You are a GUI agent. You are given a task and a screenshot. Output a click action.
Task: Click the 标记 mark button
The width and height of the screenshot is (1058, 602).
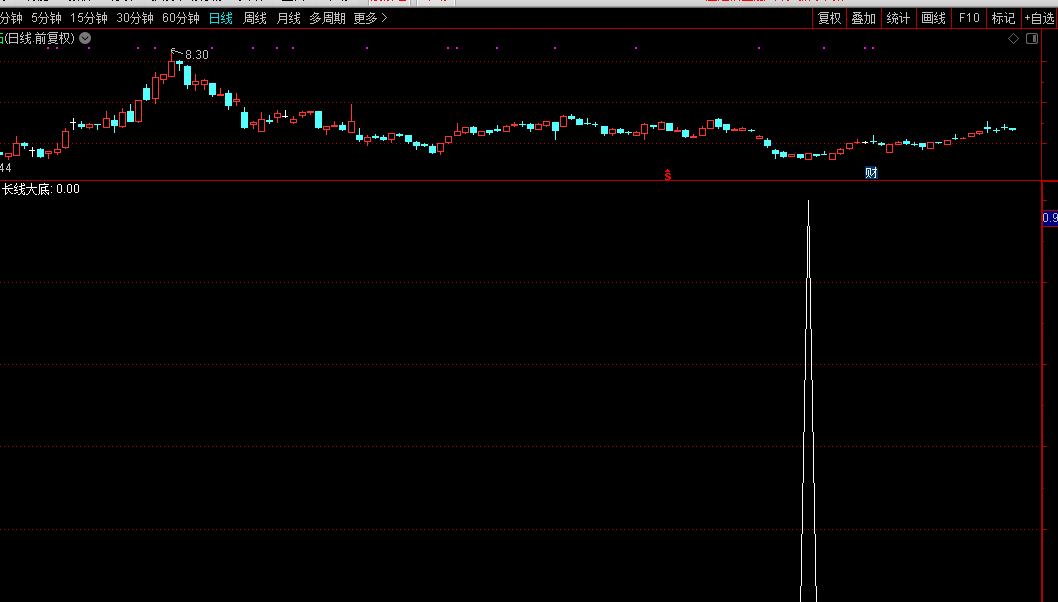(x=1002, y=18)
